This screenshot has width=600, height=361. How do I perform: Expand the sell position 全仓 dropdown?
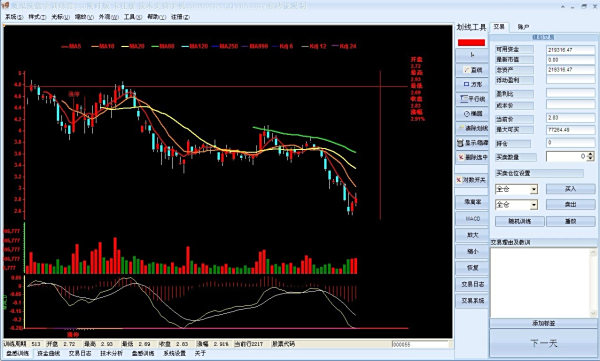coord(533,205)
